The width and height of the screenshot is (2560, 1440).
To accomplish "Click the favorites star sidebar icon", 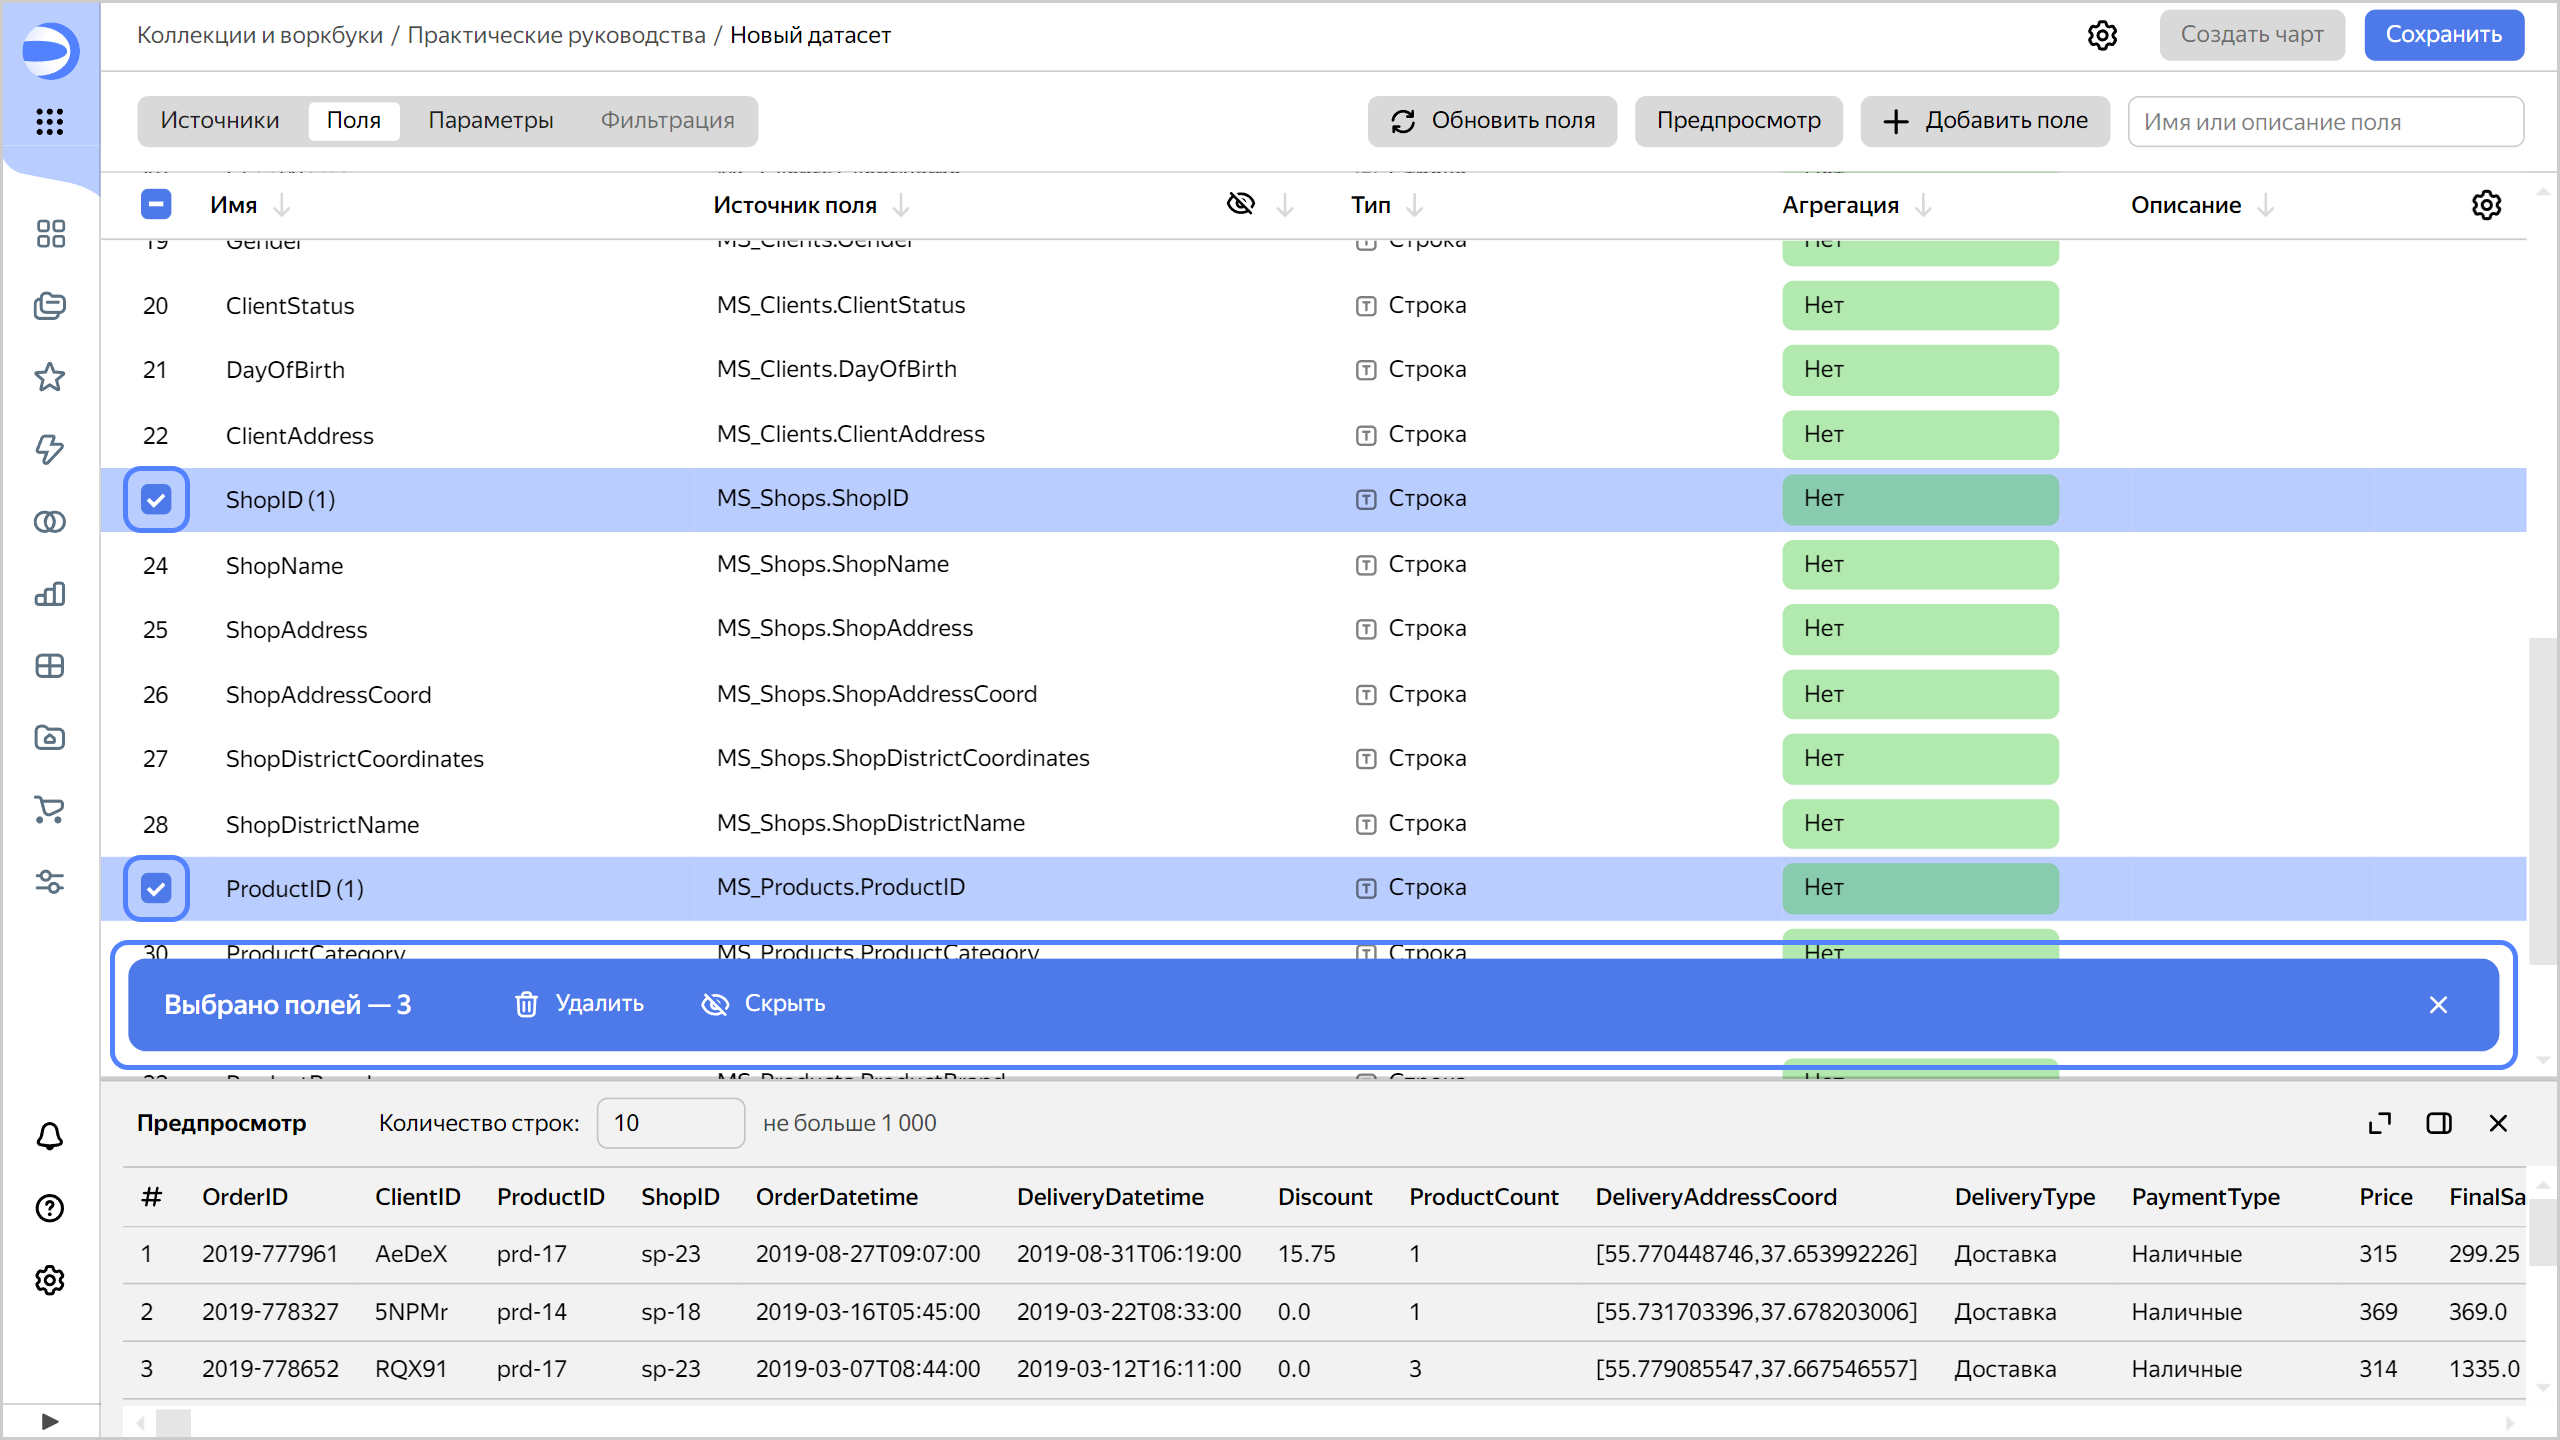I will (x=49, y=377).
